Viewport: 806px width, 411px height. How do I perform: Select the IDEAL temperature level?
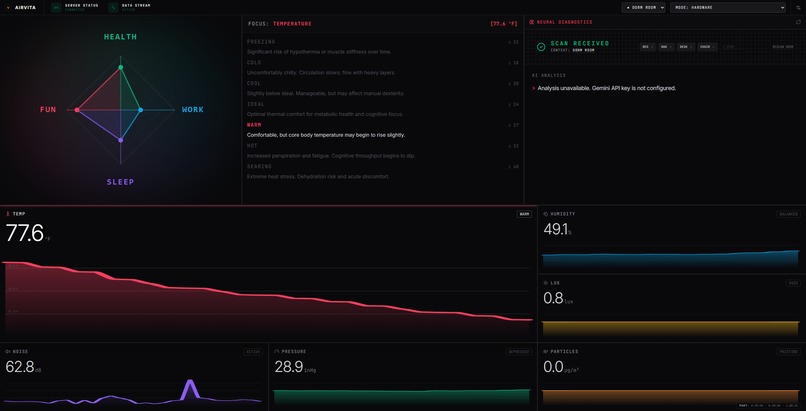click(x=382, y=109)
